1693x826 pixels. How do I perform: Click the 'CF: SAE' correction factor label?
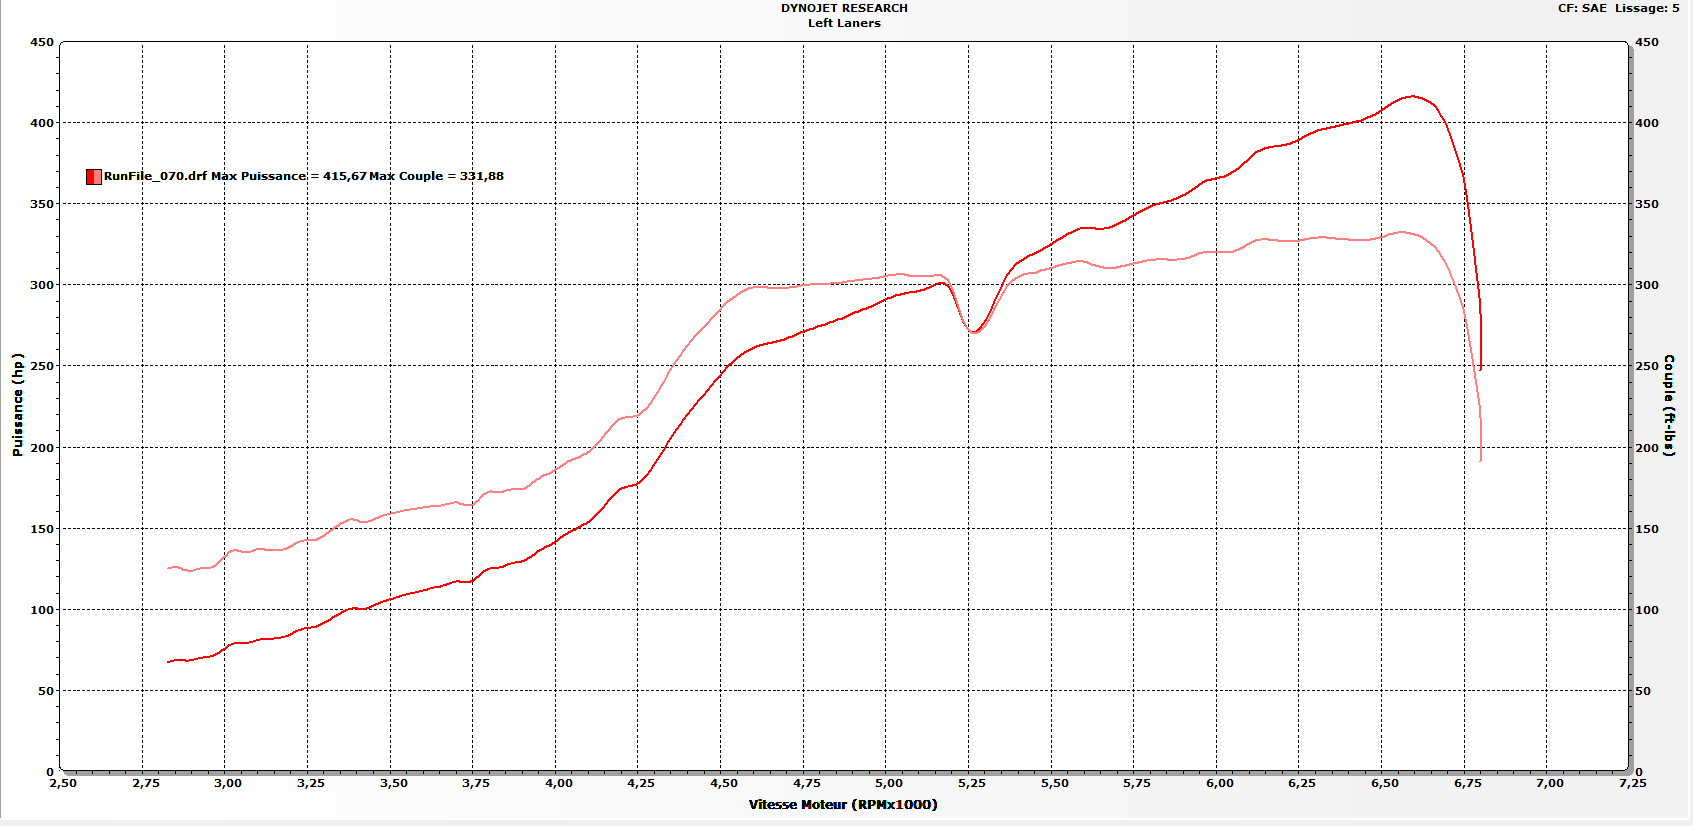(1582, 8)
